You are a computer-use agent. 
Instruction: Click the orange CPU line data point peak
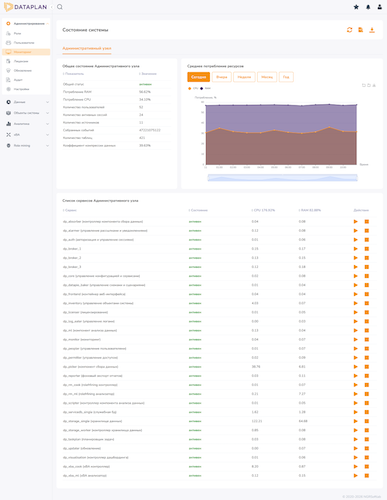tap(329, 127)
